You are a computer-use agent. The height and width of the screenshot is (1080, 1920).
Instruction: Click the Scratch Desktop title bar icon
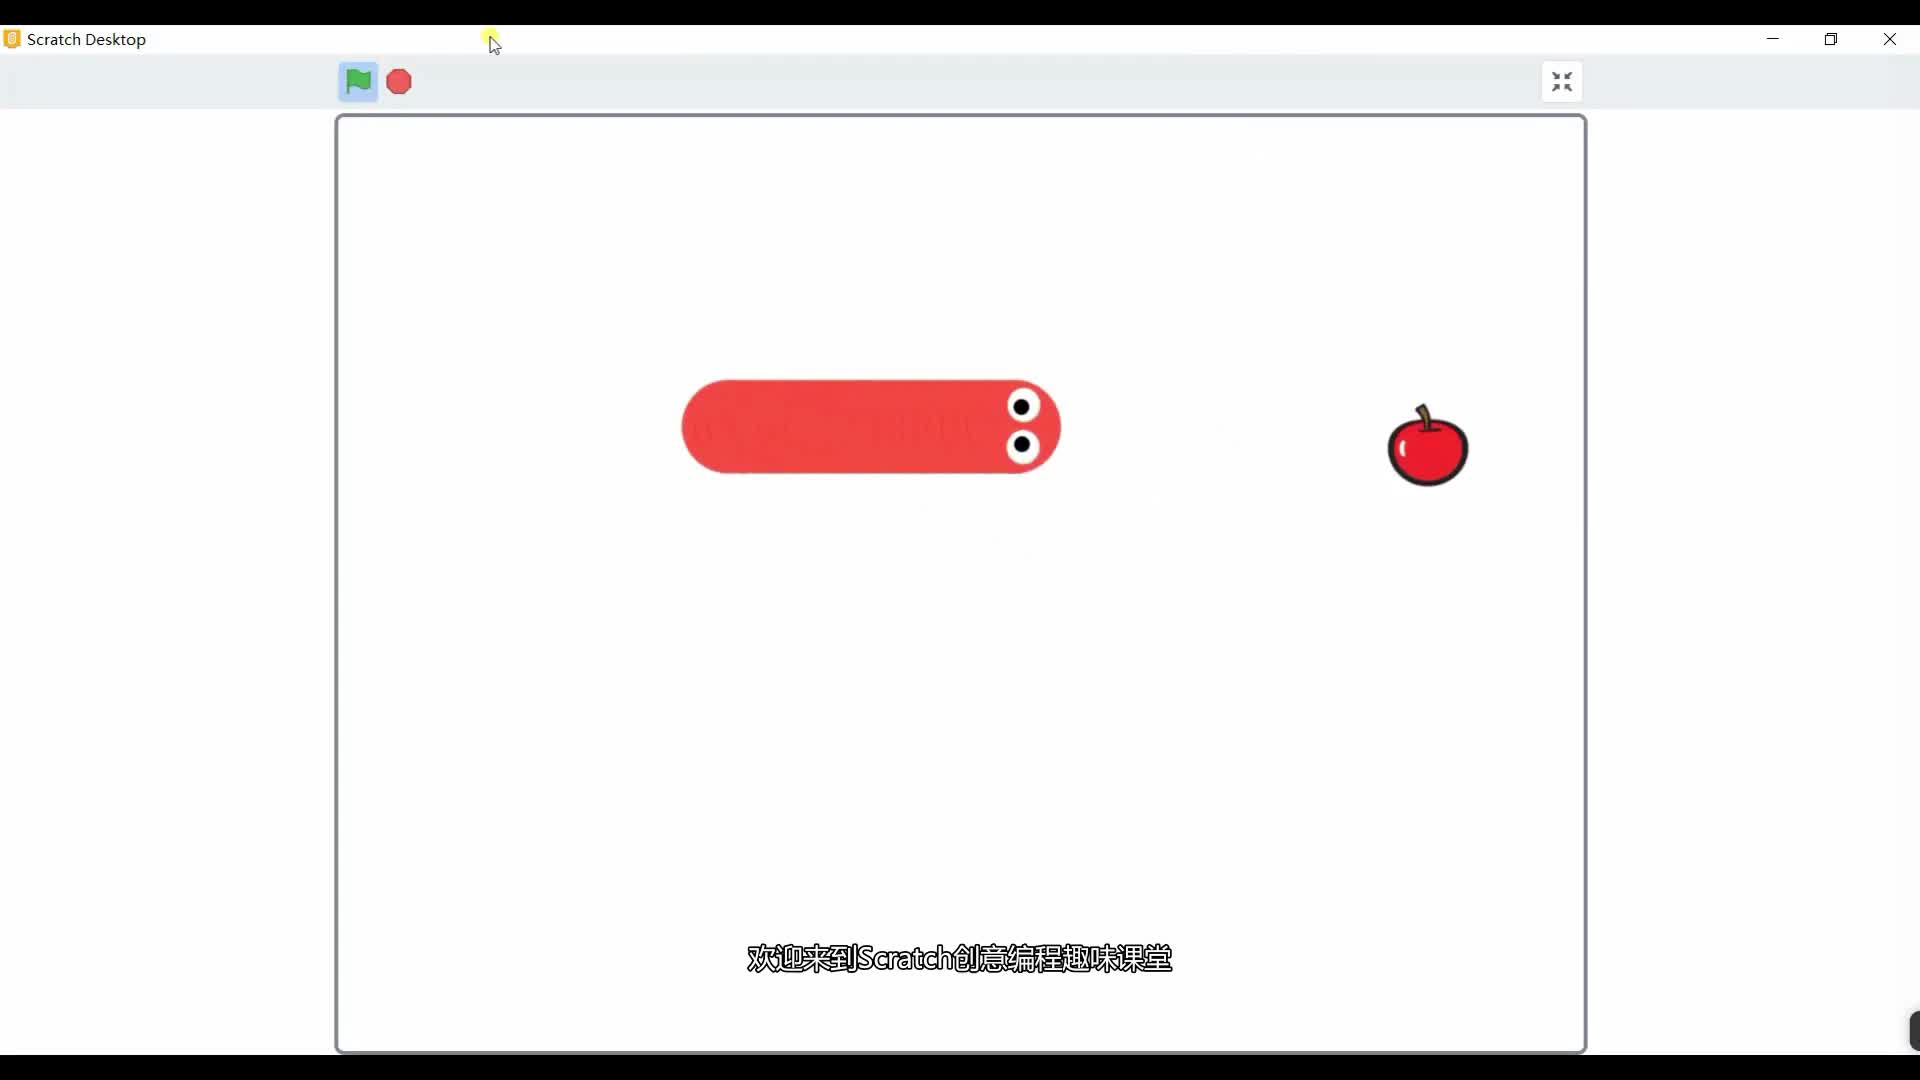12,39
